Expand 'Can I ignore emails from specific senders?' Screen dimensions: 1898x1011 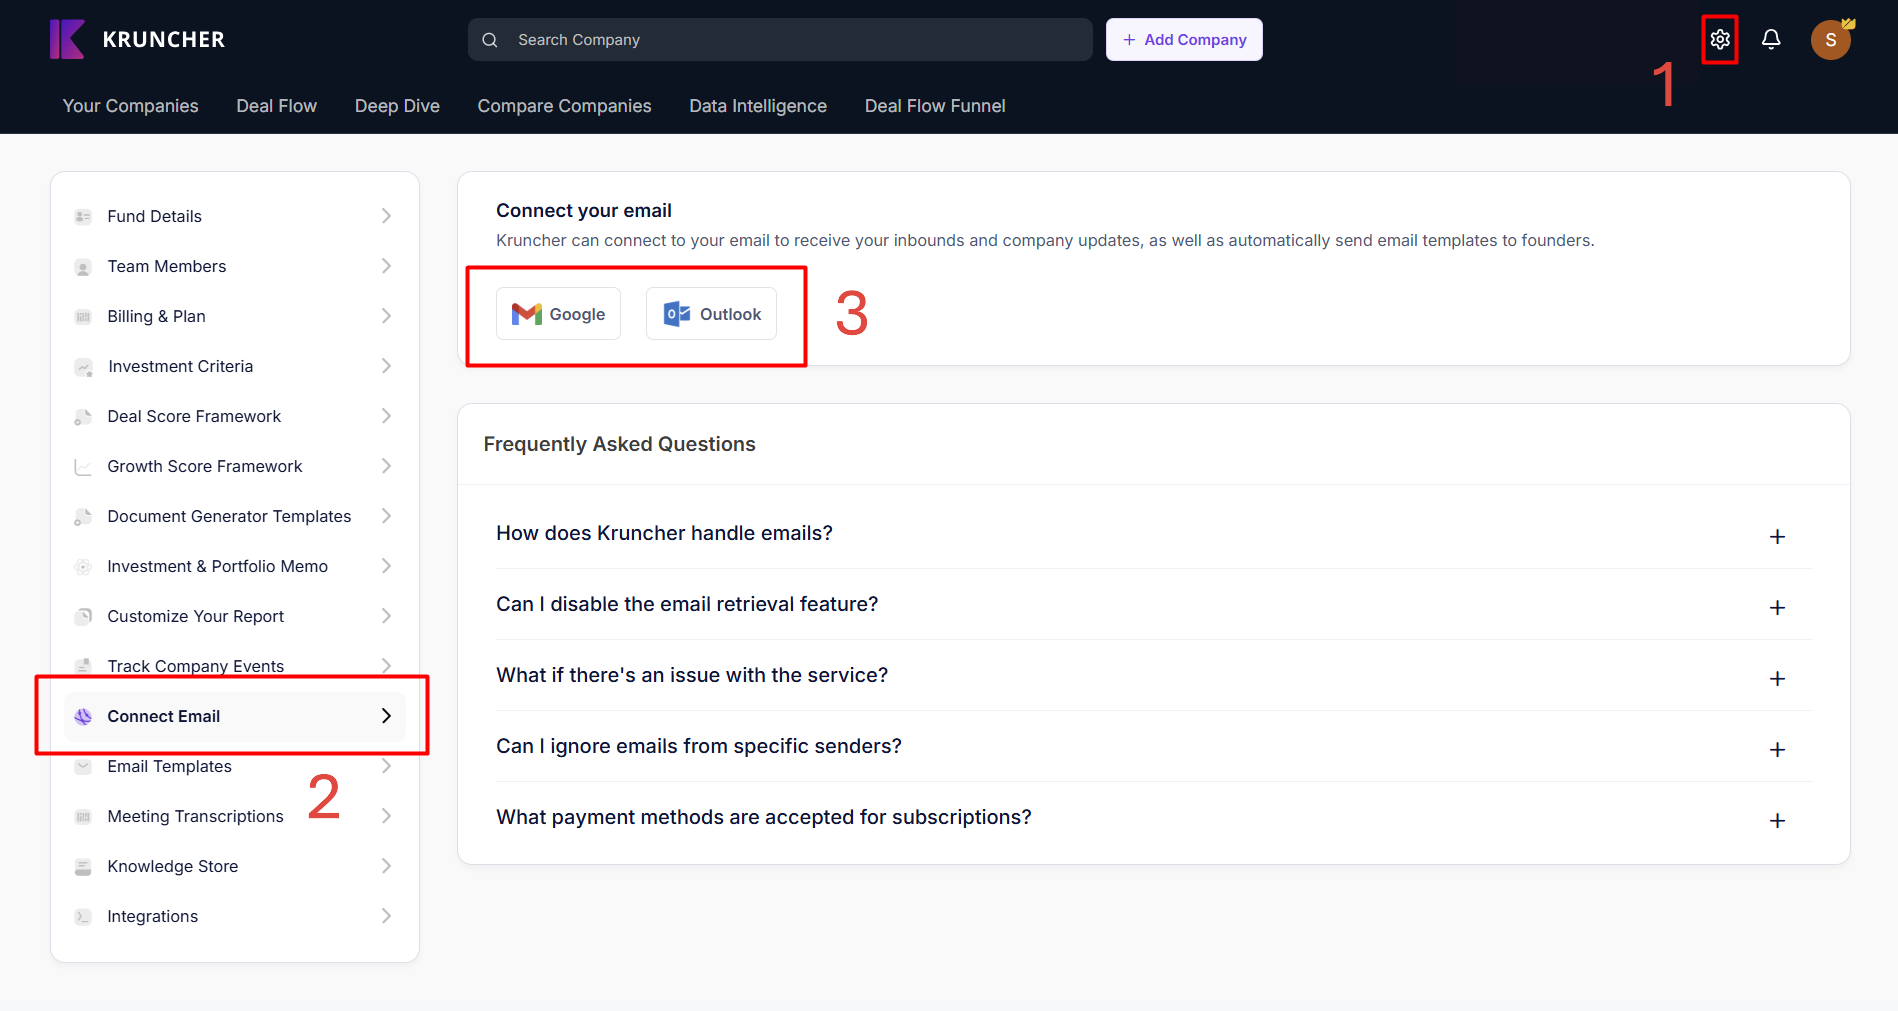point(1776,750)
